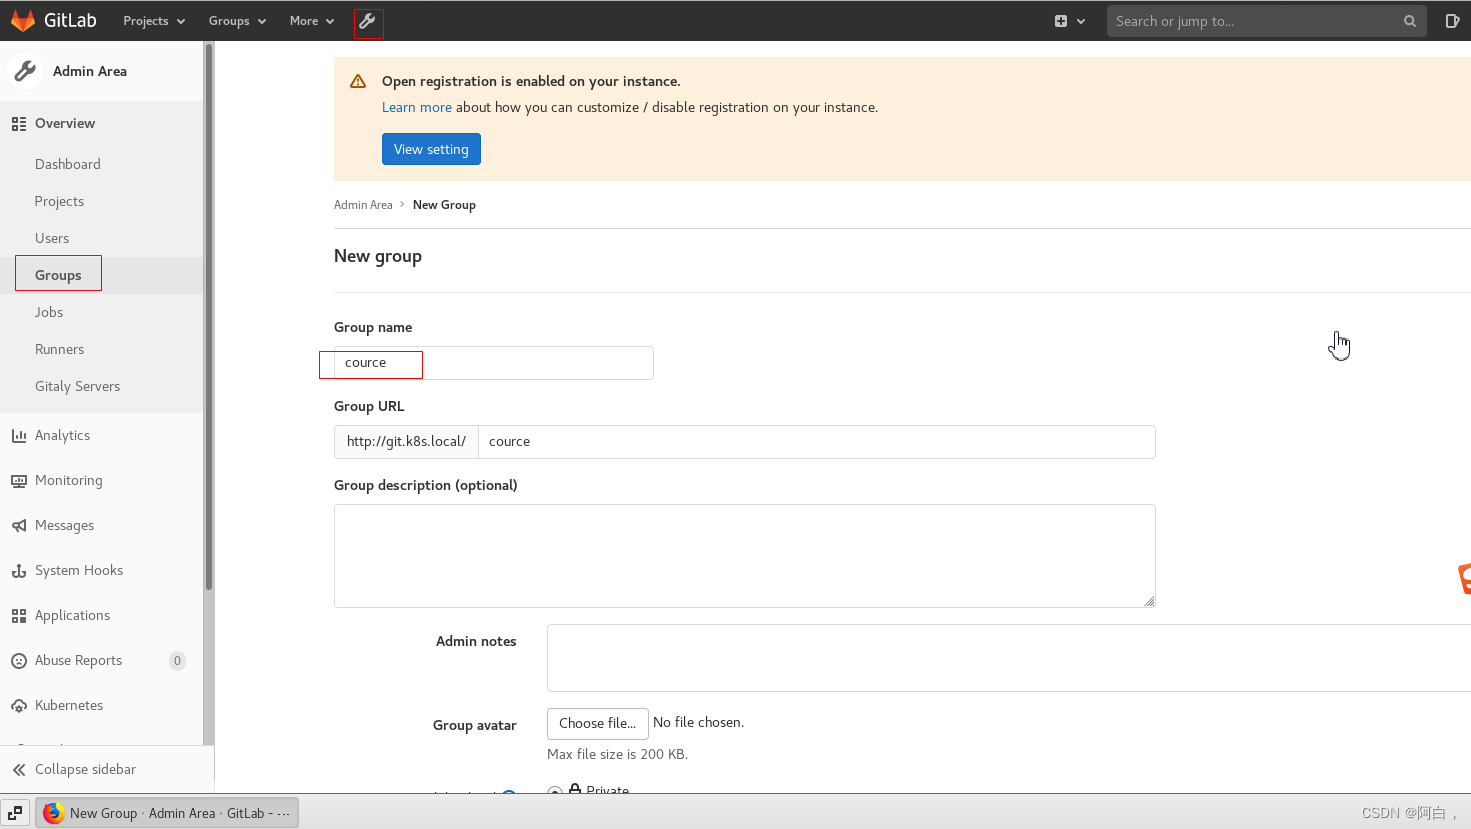Click the Group description text area
Image resolution: width=1471 pixels, height=829 pixels.
745,556
